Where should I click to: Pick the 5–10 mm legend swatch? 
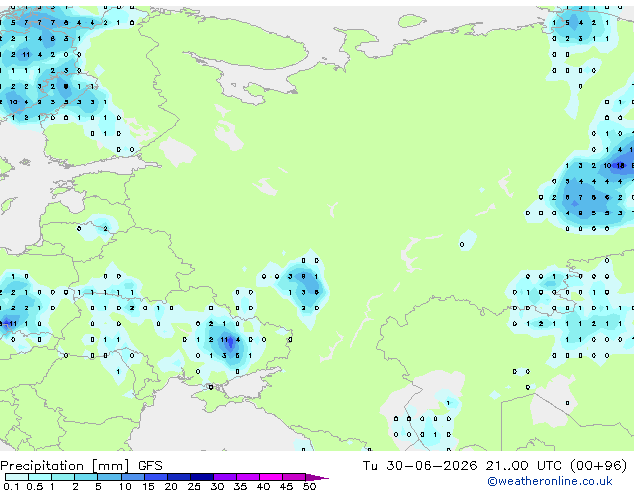pyautogui.click(x=109, y=477)
